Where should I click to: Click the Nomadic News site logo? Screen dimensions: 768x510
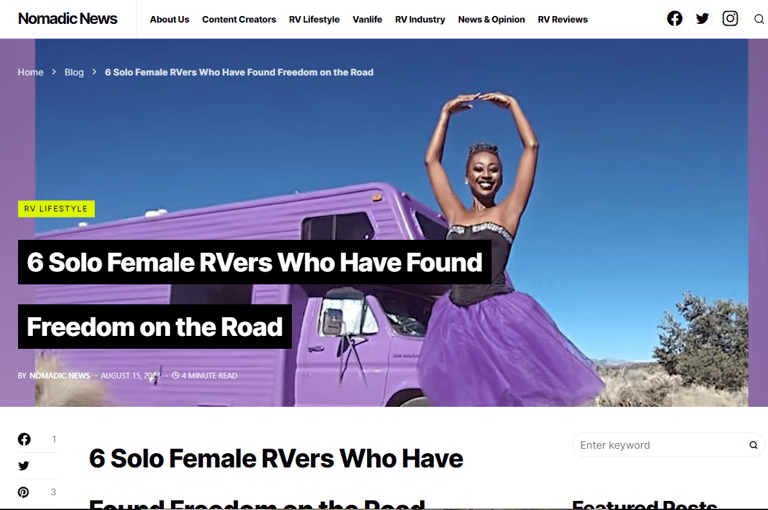(68, 19)
